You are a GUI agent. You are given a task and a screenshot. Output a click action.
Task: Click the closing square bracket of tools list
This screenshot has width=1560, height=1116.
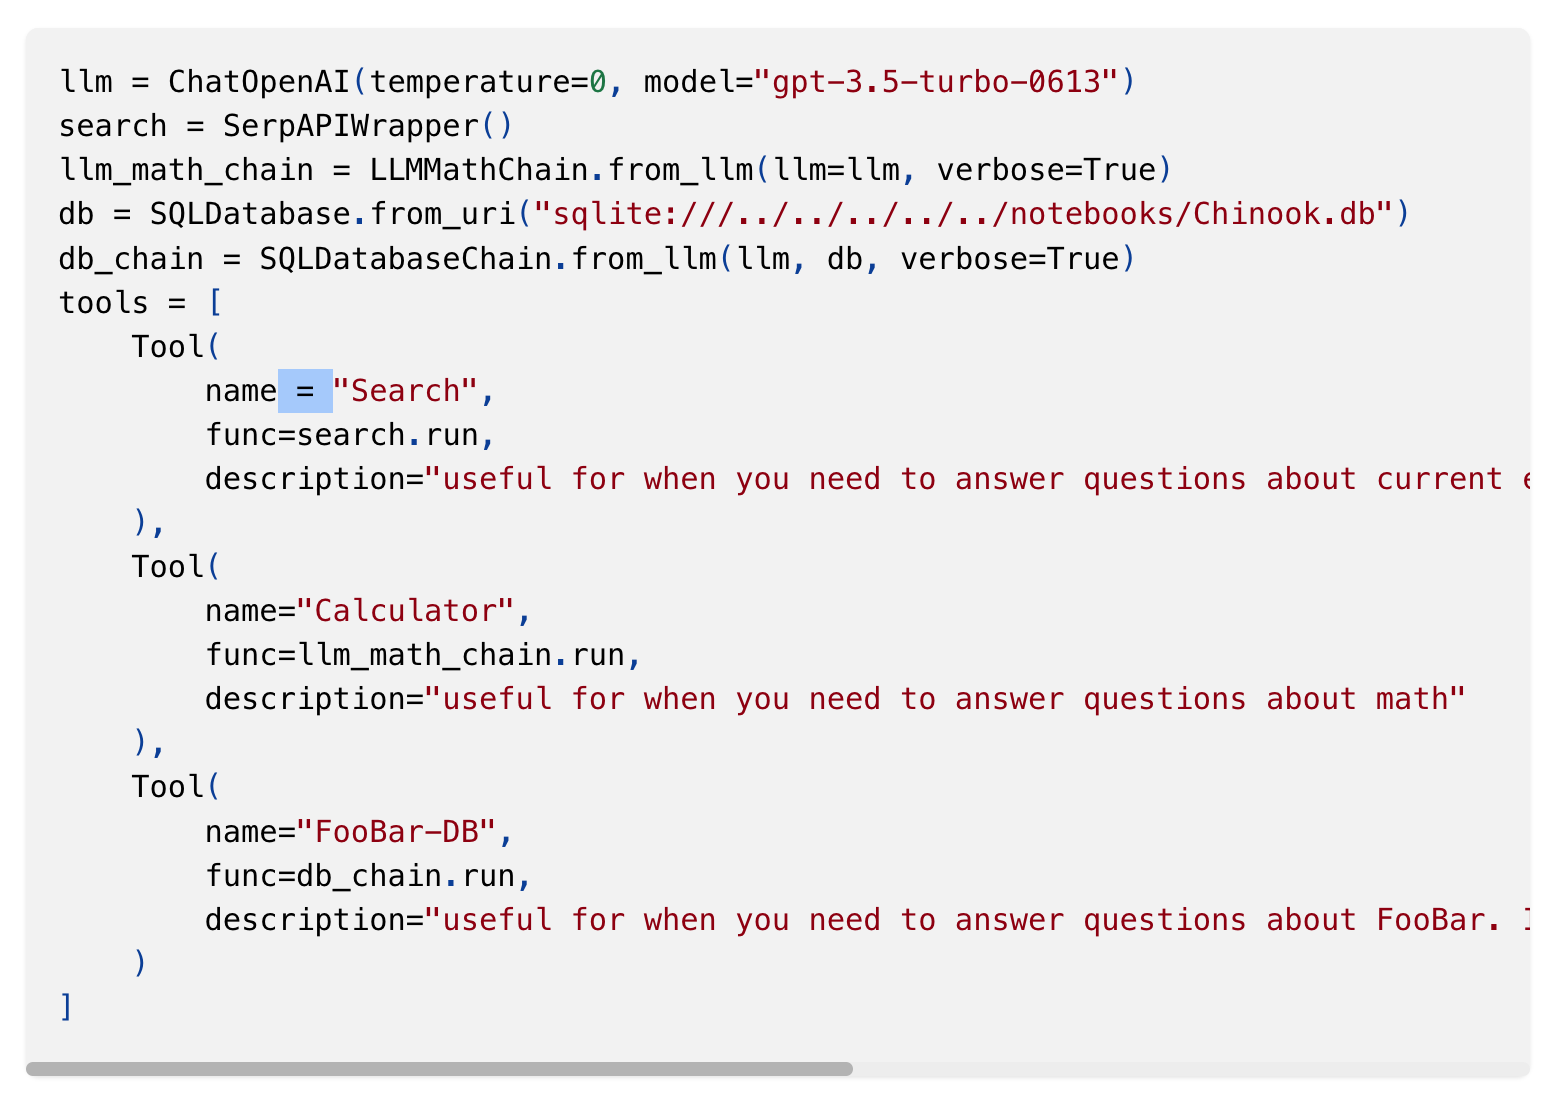66,1007
